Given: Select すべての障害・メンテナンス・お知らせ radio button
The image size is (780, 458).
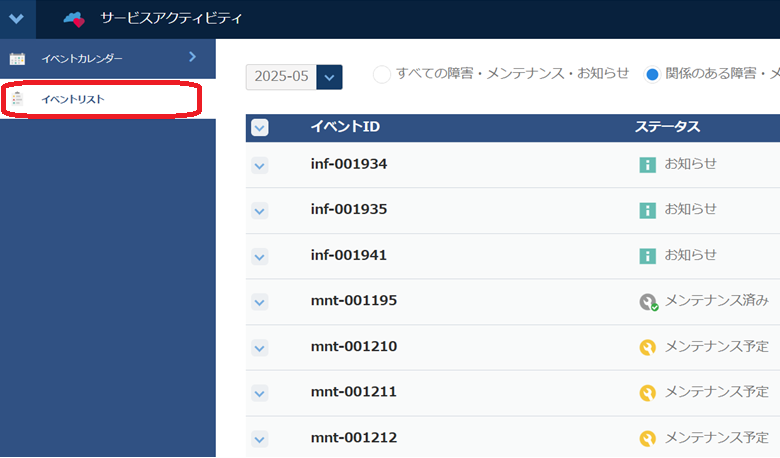Looking at the screenshot, I should [x=382, y=75].
